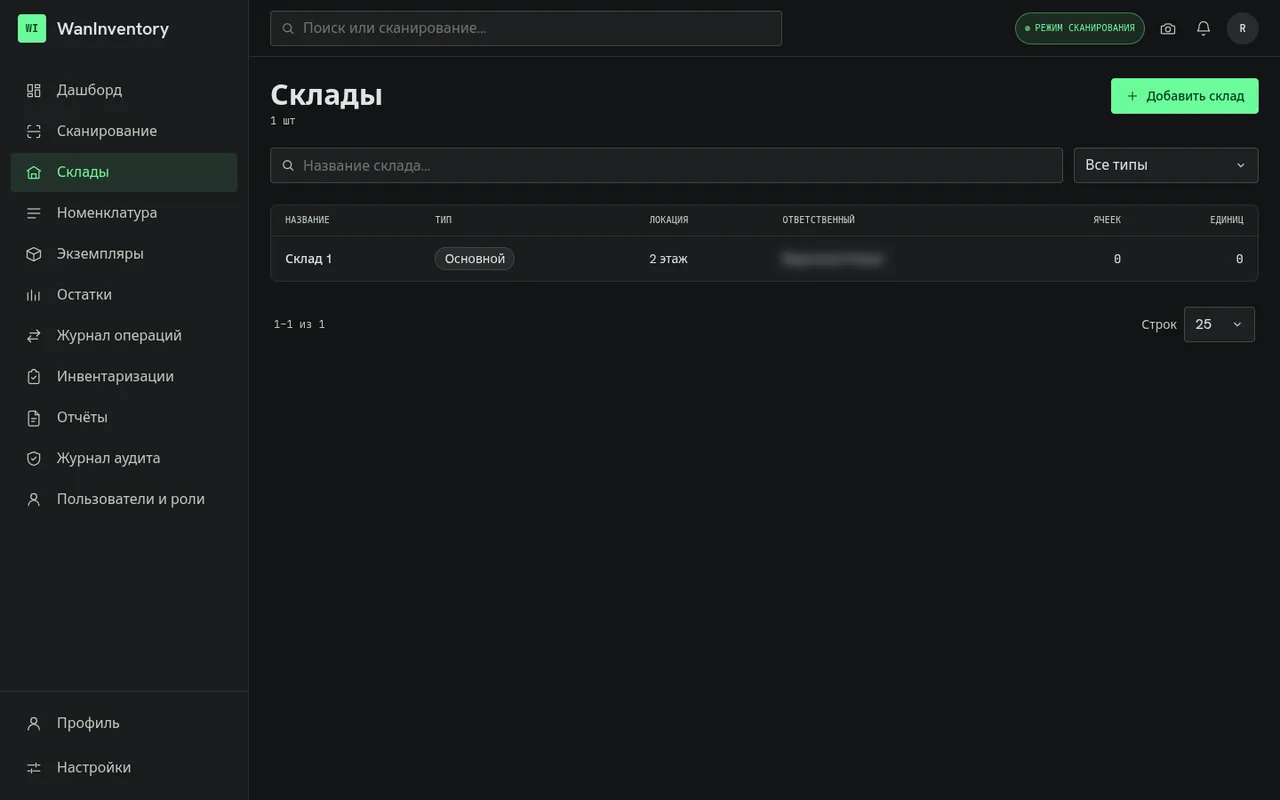Click the 1–1 из 1 pagination text

point(299,325)
